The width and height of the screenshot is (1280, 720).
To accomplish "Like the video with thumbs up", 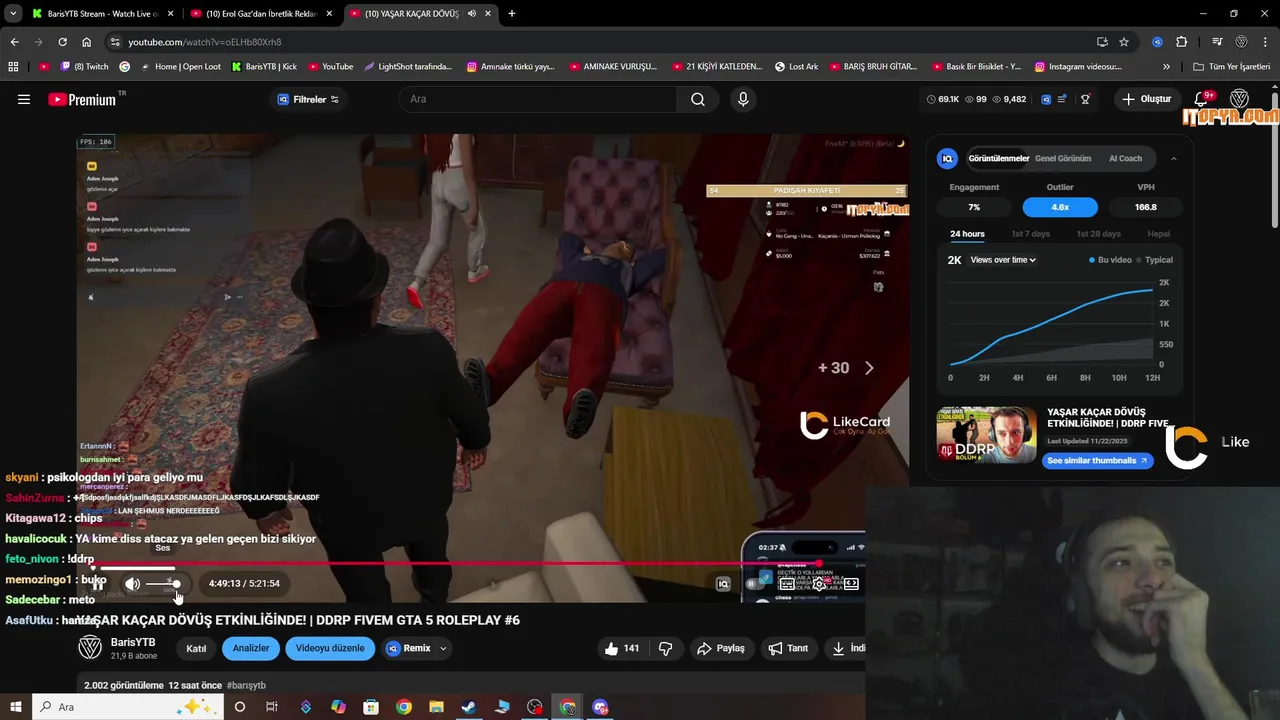I will tap(621, 648).
